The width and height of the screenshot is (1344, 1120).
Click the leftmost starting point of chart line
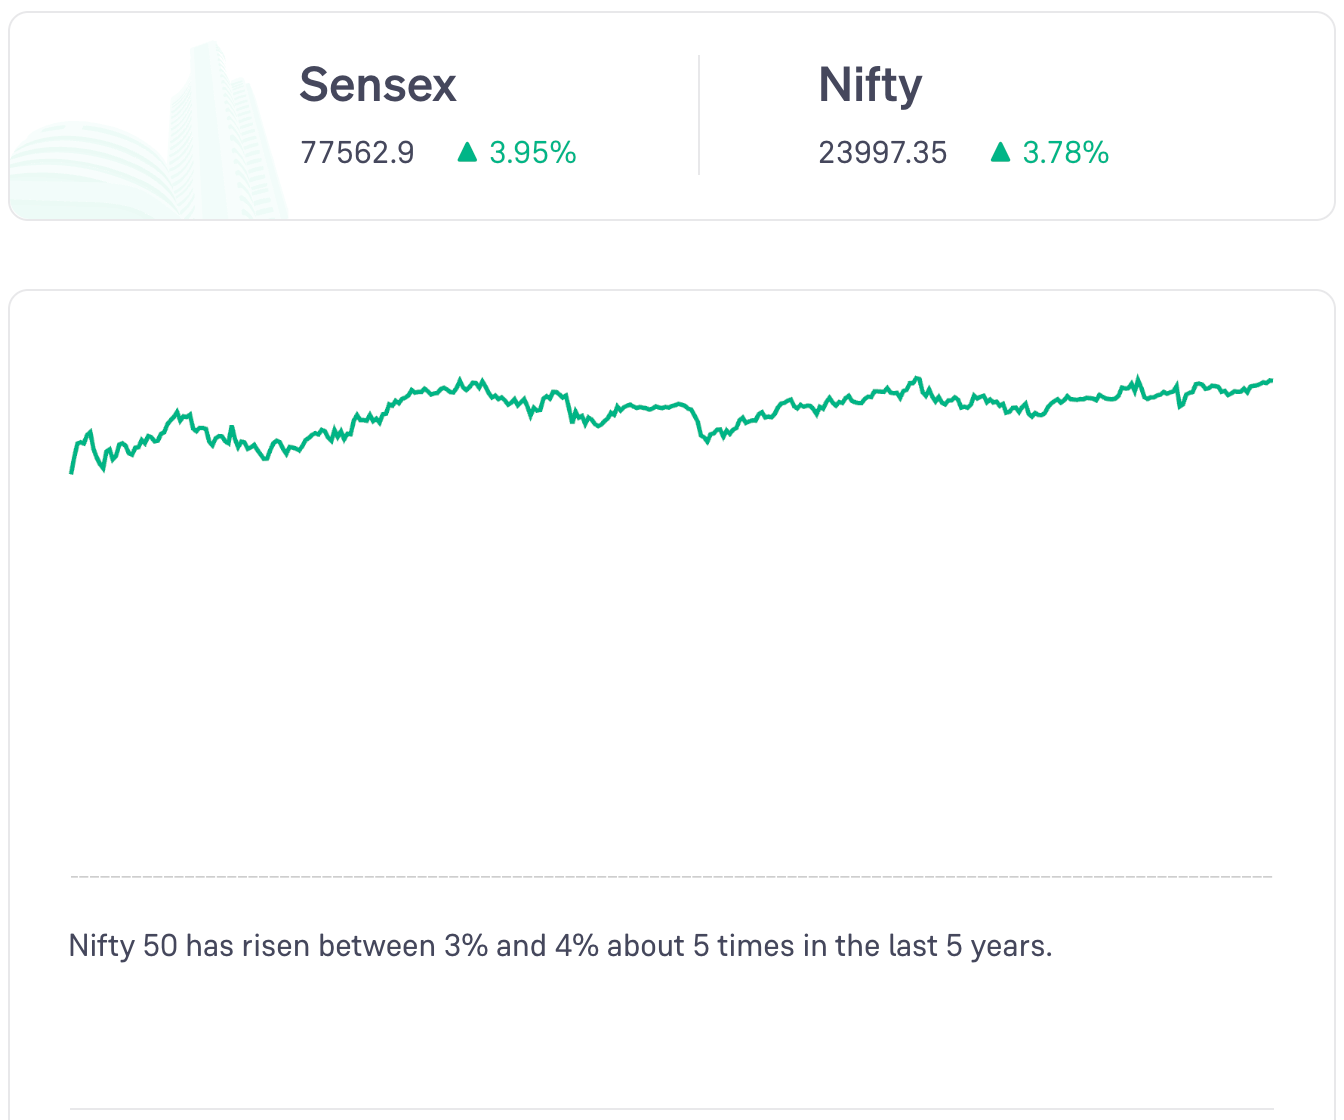[72, 470]
